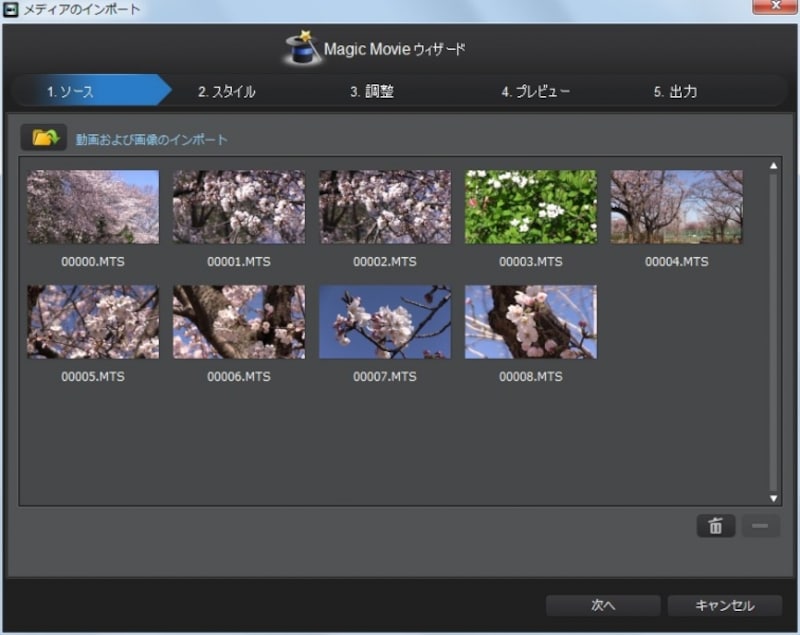
Task: Click the import folder icon
Action: [x=44, y=138]
